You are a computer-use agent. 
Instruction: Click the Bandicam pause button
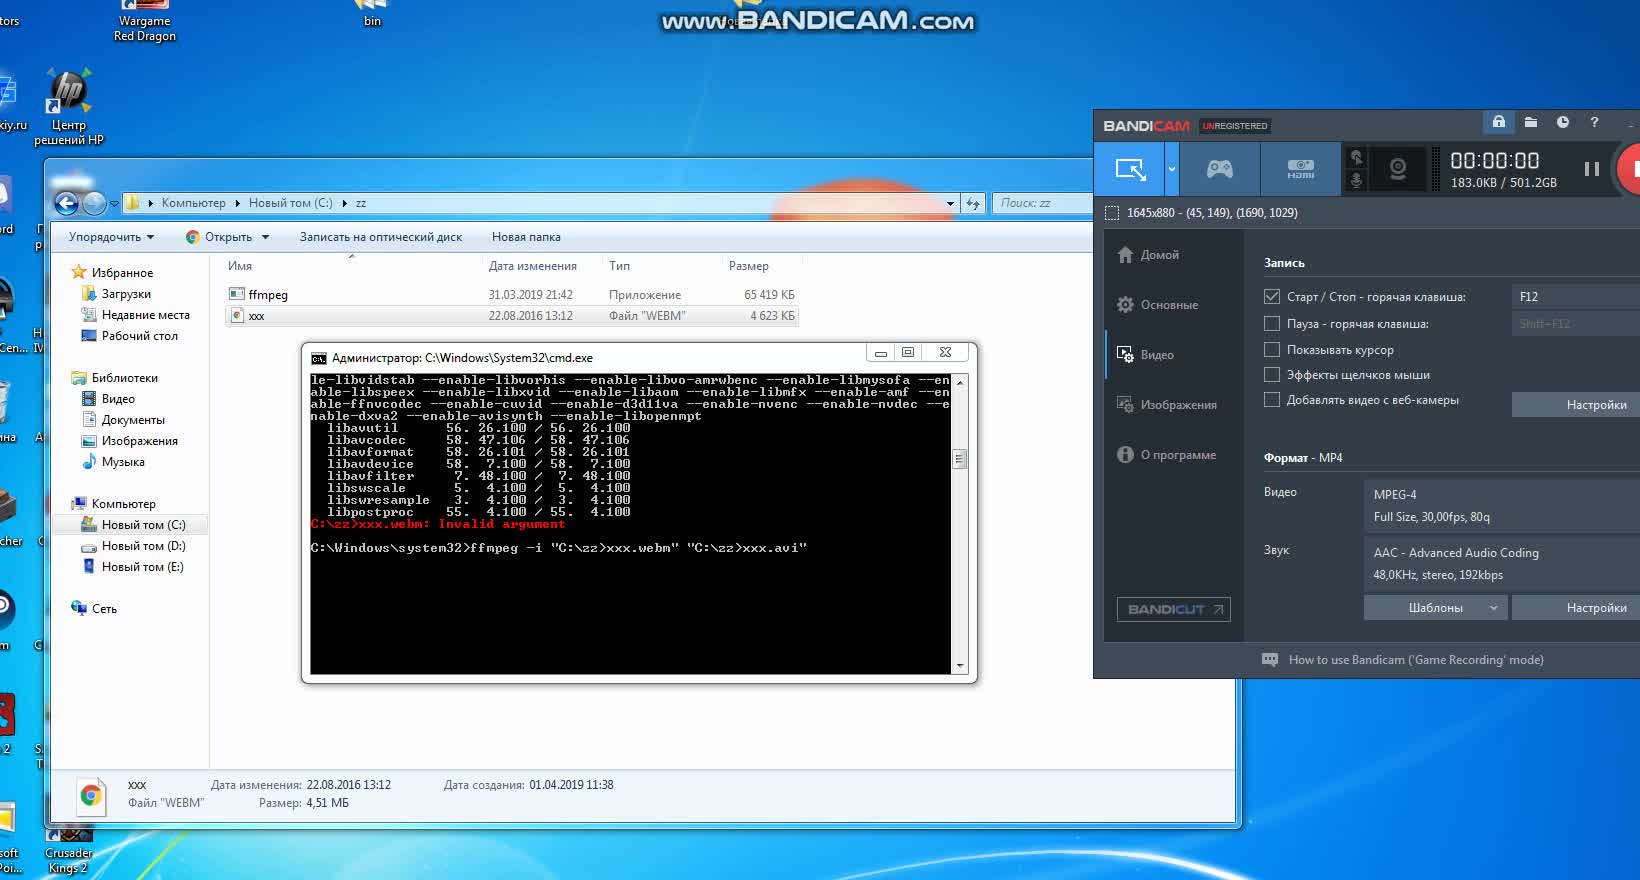point(1591,169)
